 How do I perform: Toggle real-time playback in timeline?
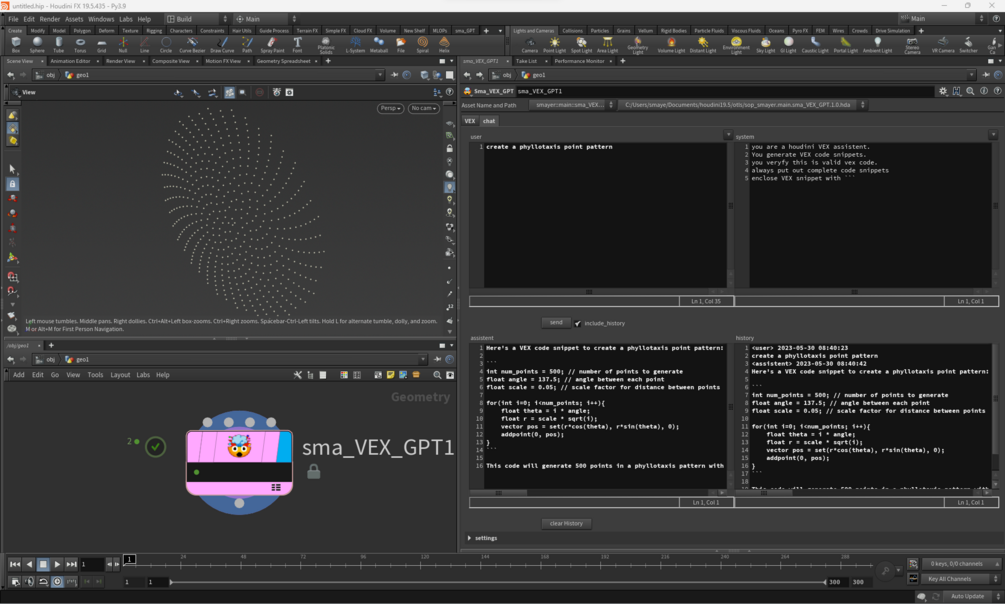tap(57, 582)
